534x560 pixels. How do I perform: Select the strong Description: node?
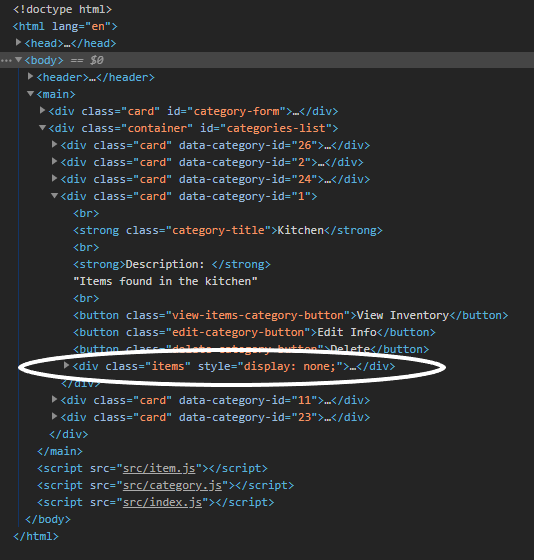pyautogui.click(x=172, y=264)
